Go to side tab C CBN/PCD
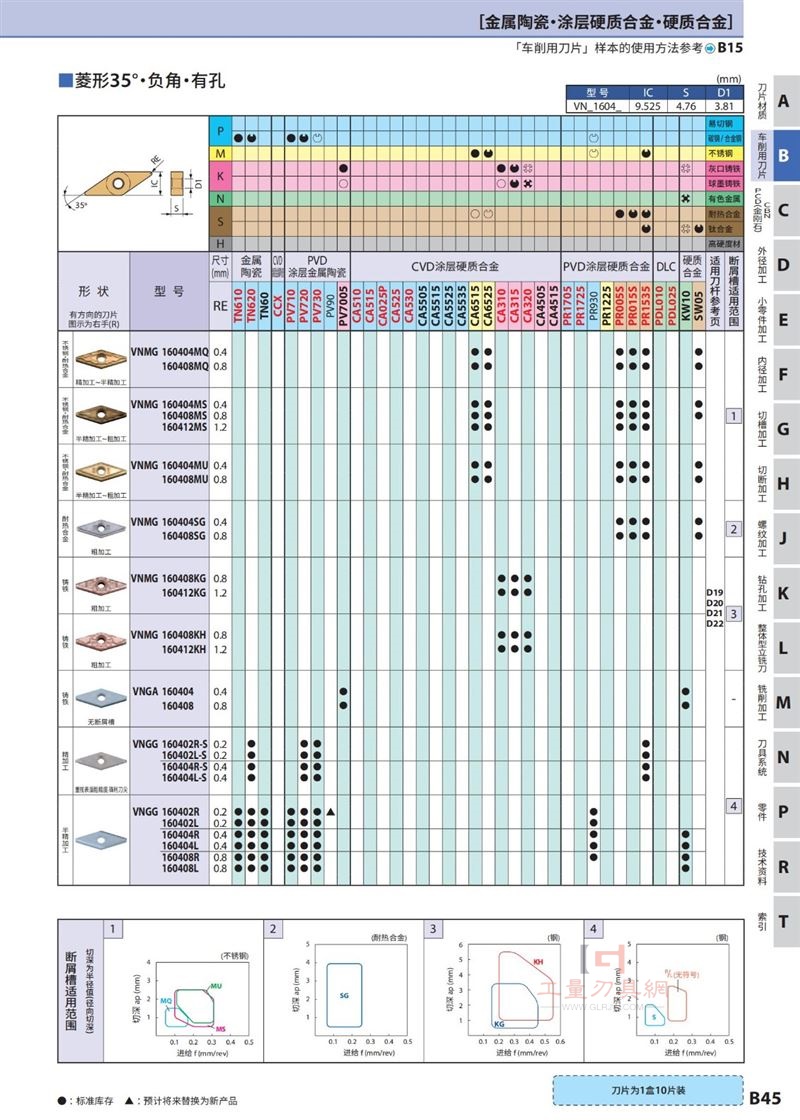800x1120 pixels. (x=775, y=210)
